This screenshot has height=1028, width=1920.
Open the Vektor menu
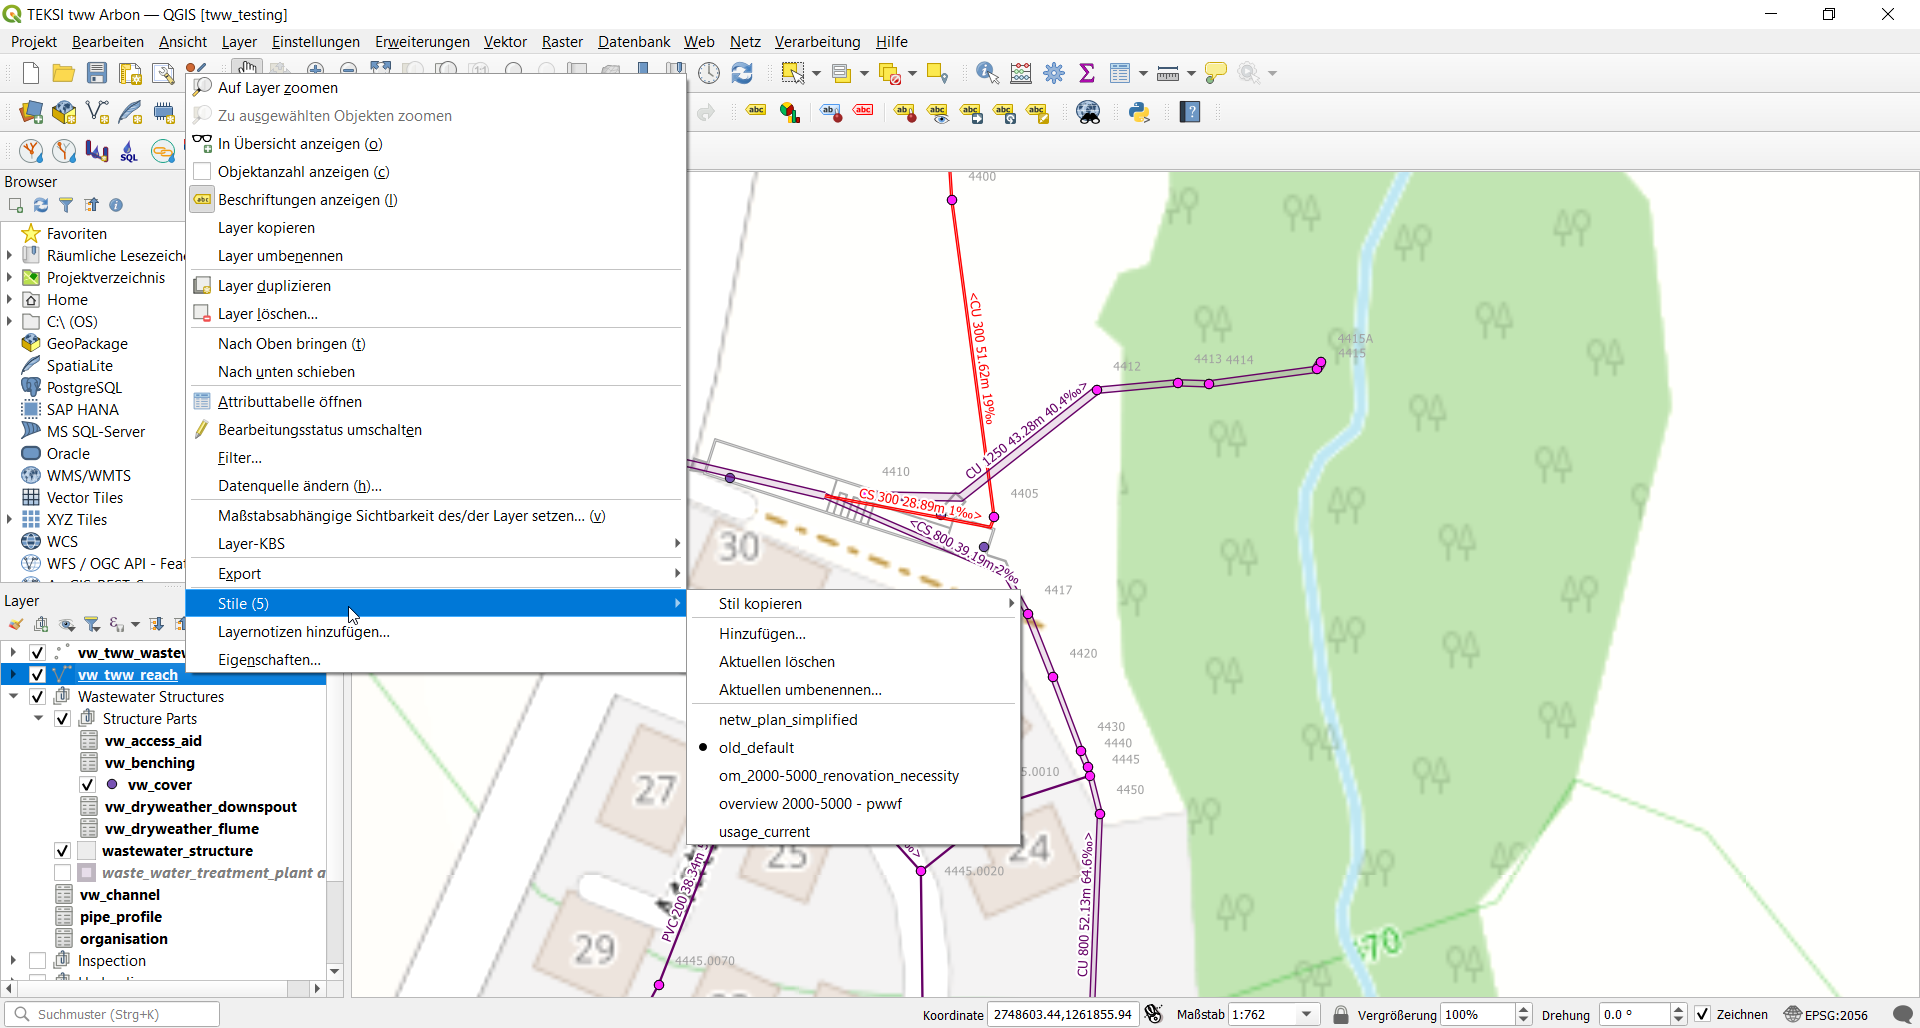505,42
